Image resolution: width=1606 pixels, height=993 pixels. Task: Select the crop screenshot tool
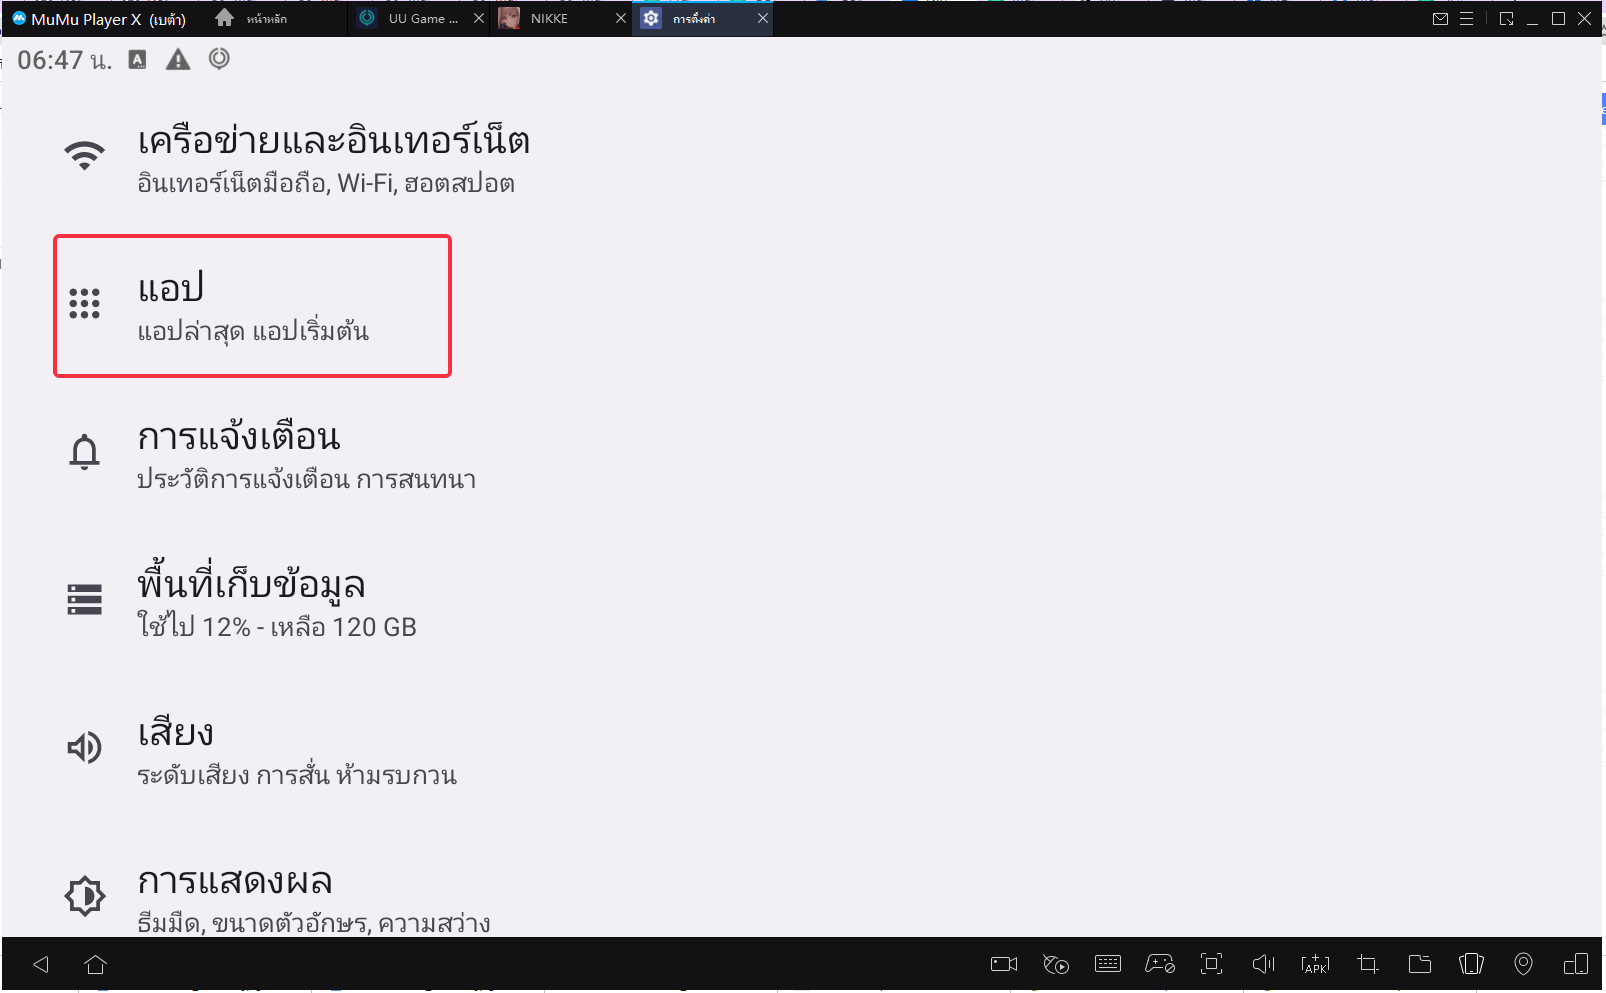click(1367, 964)
